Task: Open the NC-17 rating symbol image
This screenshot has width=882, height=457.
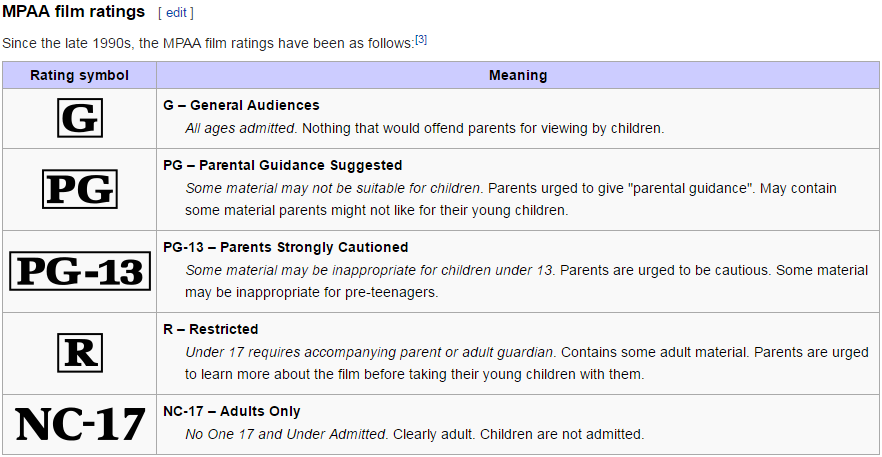Action: point(80,424)
